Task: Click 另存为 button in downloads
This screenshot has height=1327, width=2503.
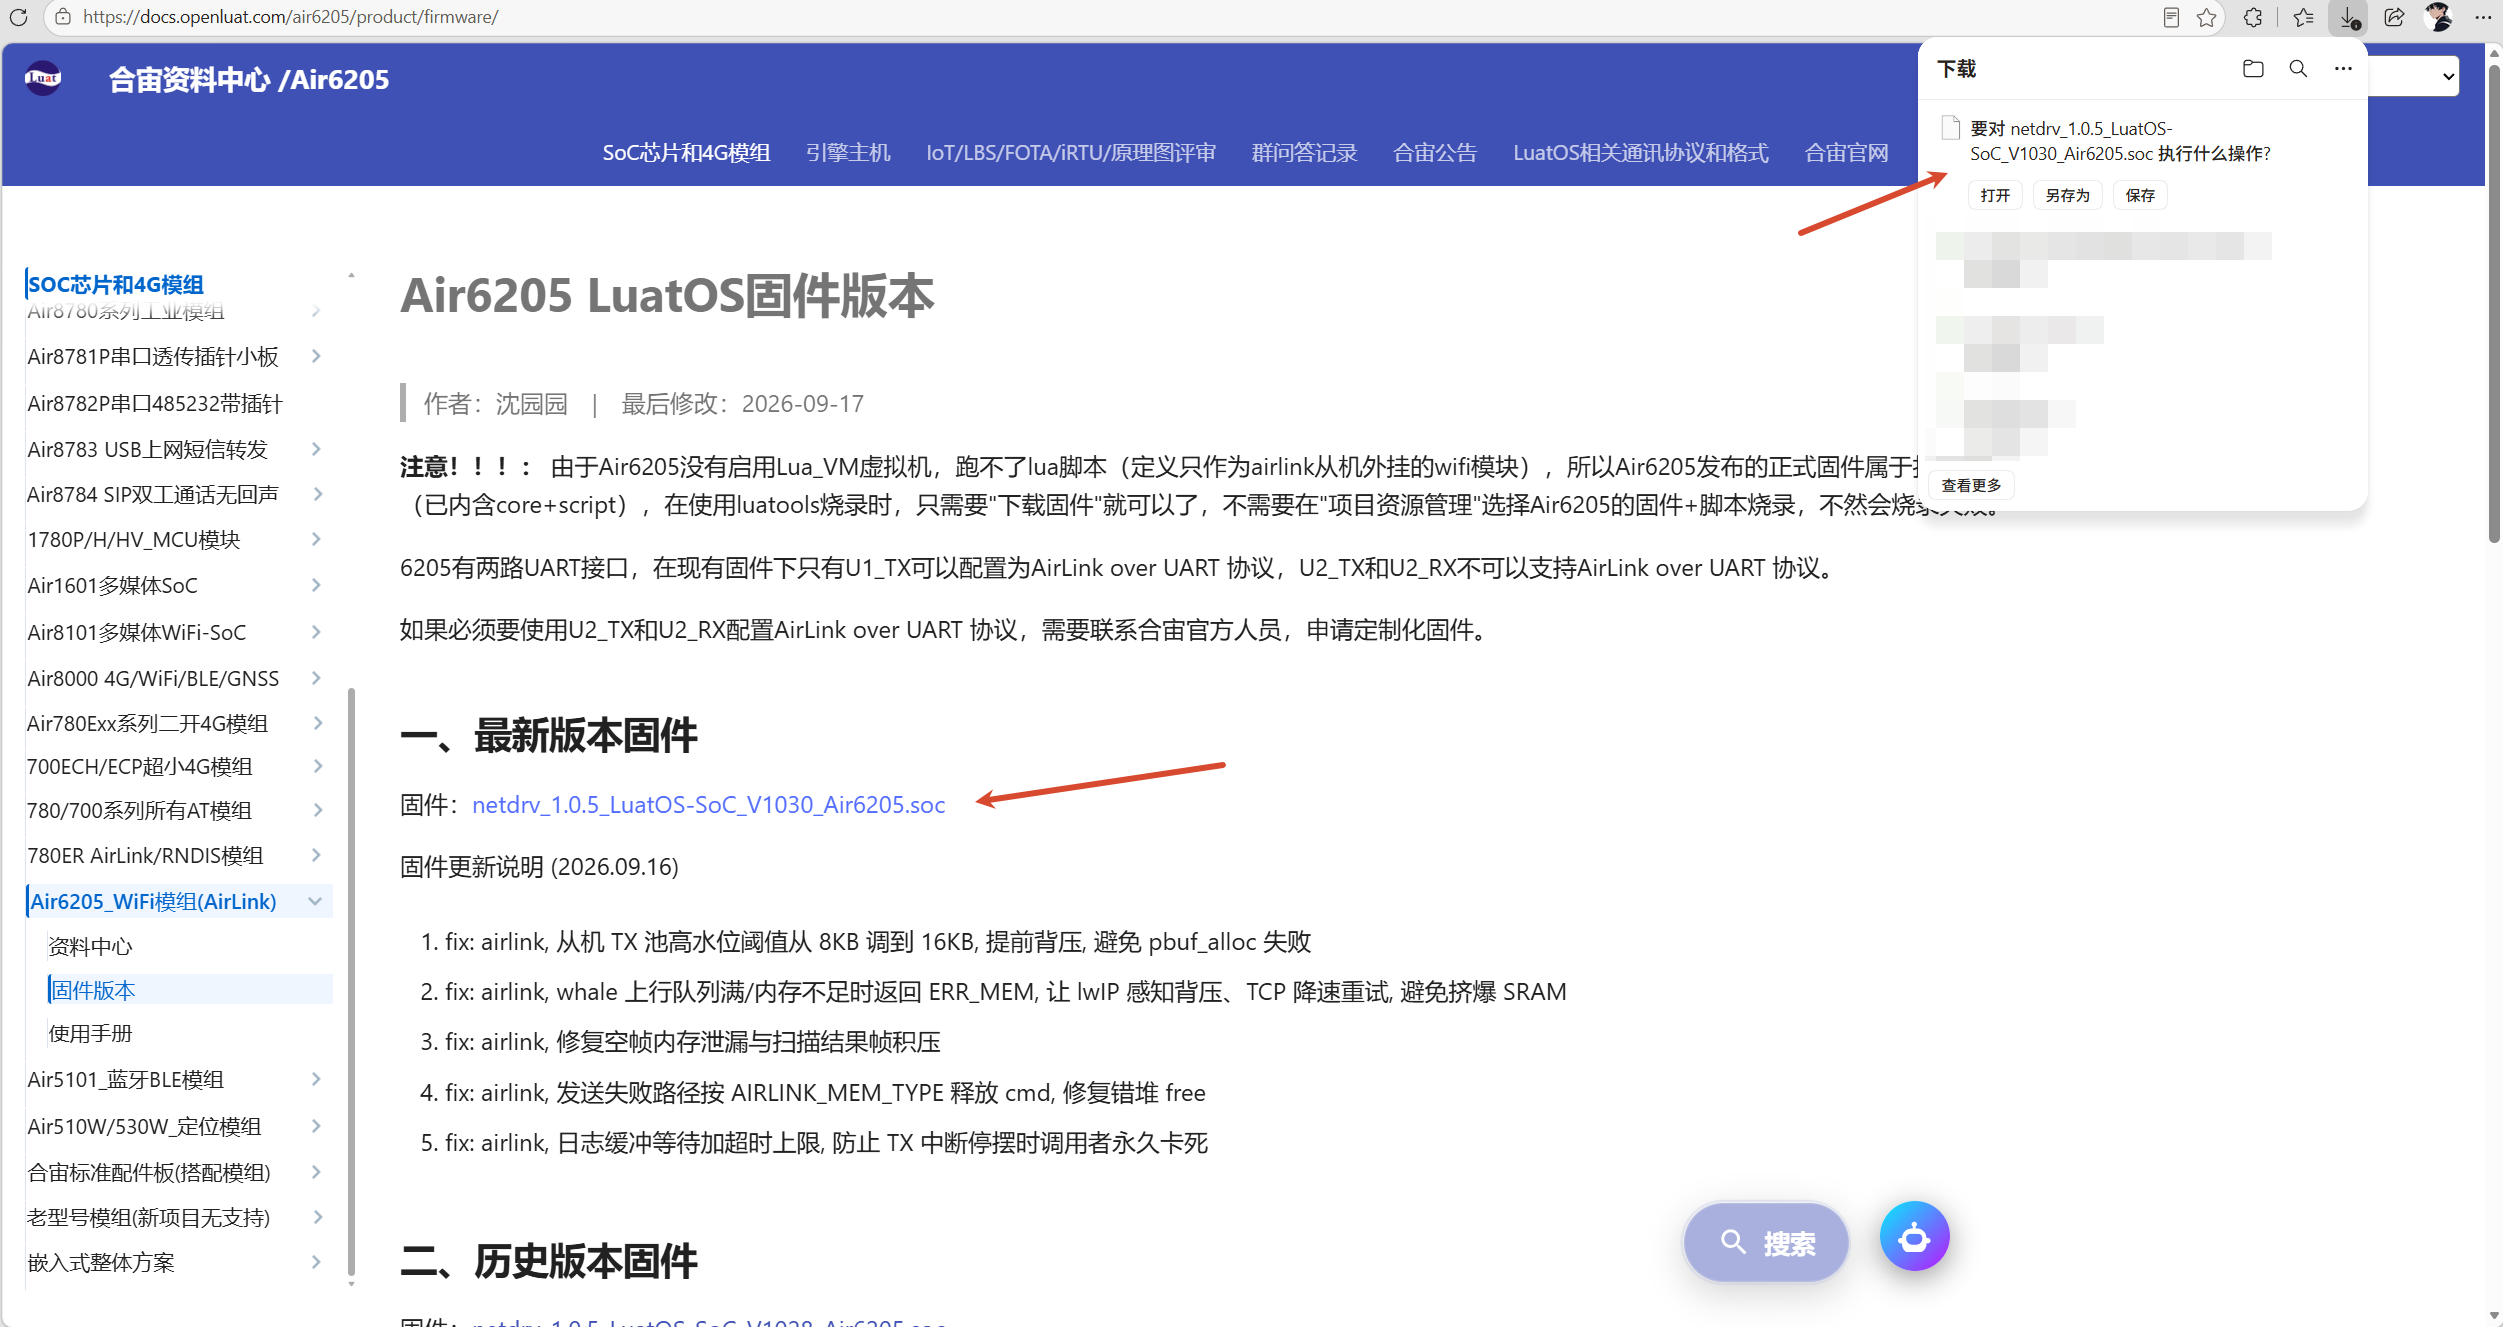Action: click(2067, 195)
